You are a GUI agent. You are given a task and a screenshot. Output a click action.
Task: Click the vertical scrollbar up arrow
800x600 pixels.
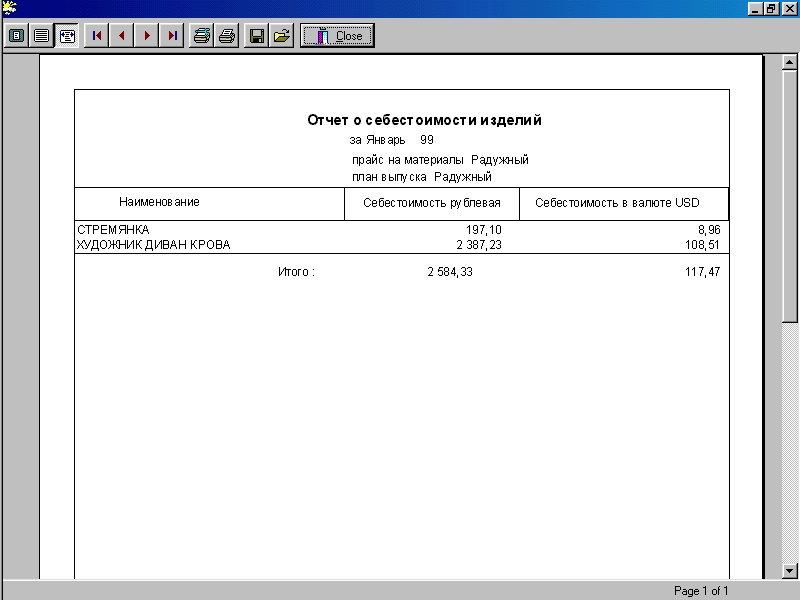[x=789, y=62]
